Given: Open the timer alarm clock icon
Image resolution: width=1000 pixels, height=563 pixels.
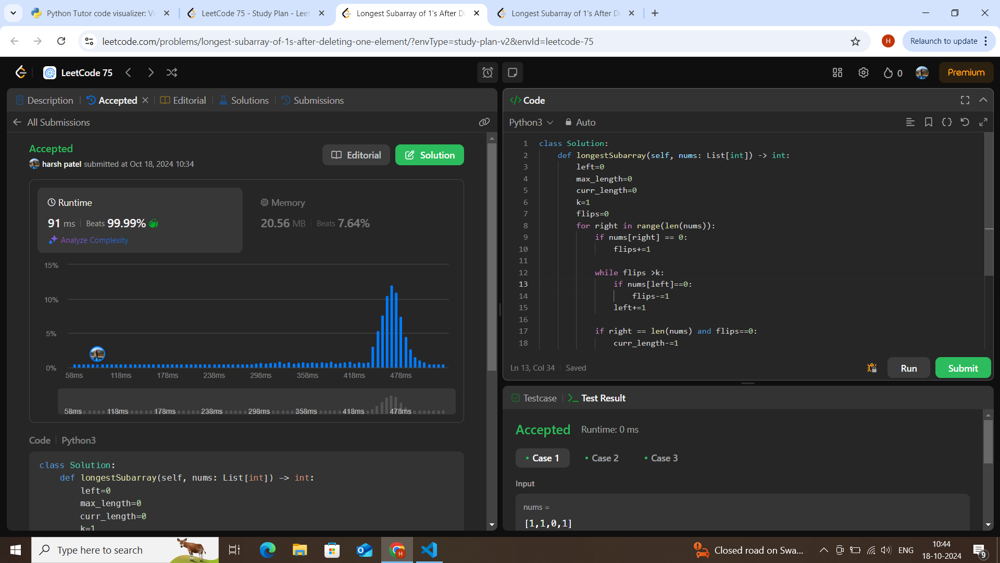Looking at the screenshot, I should tap(488, 73).
